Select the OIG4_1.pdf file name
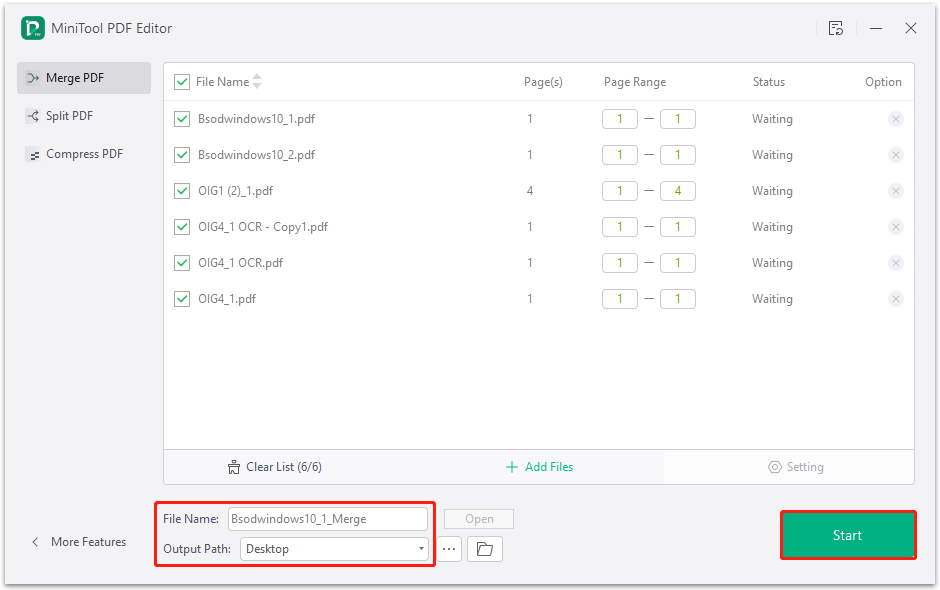Image resolution: width=940 pixels, height=590 pixels. [x=227, y=299]
